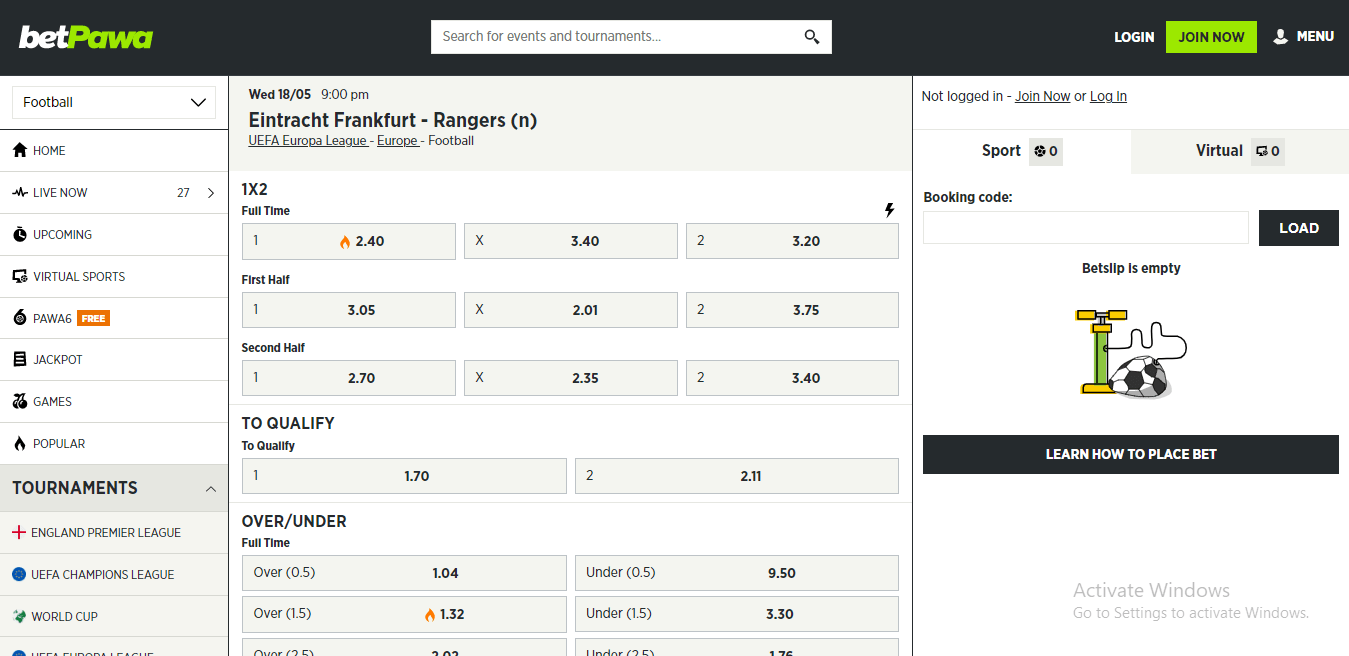Image resolution: width=1349 pixels, height=656 pixels.
Task: Click the Home house icon
Action: click(x=20, y=150)
